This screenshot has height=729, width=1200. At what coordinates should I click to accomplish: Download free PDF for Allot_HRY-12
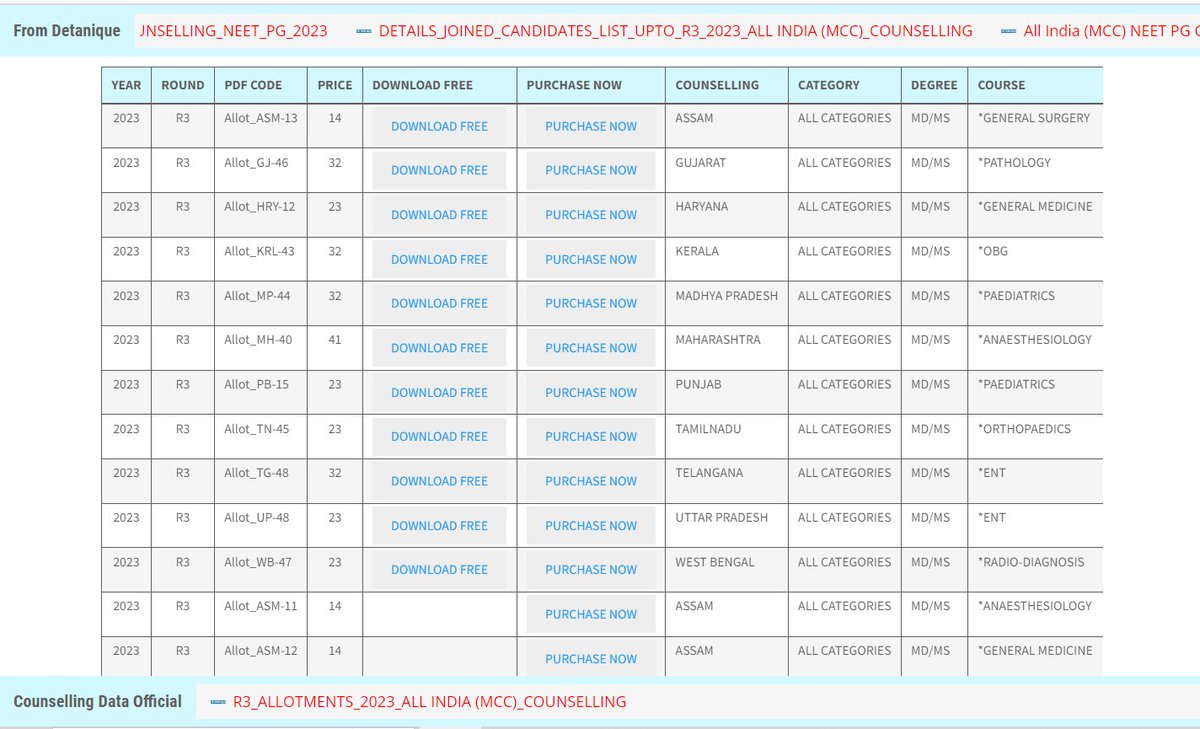click(x=439, y=215)
